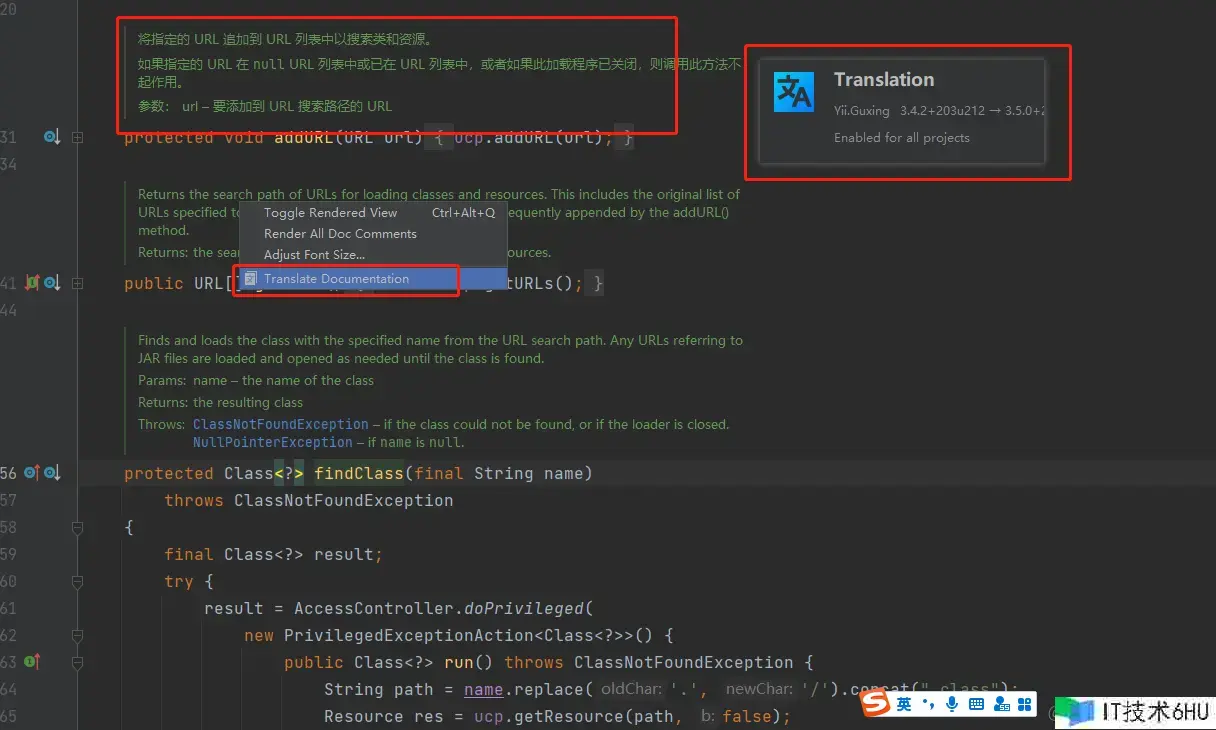
Task: Click the NullPointerException link in rendered doc
Action: (272, 442)
